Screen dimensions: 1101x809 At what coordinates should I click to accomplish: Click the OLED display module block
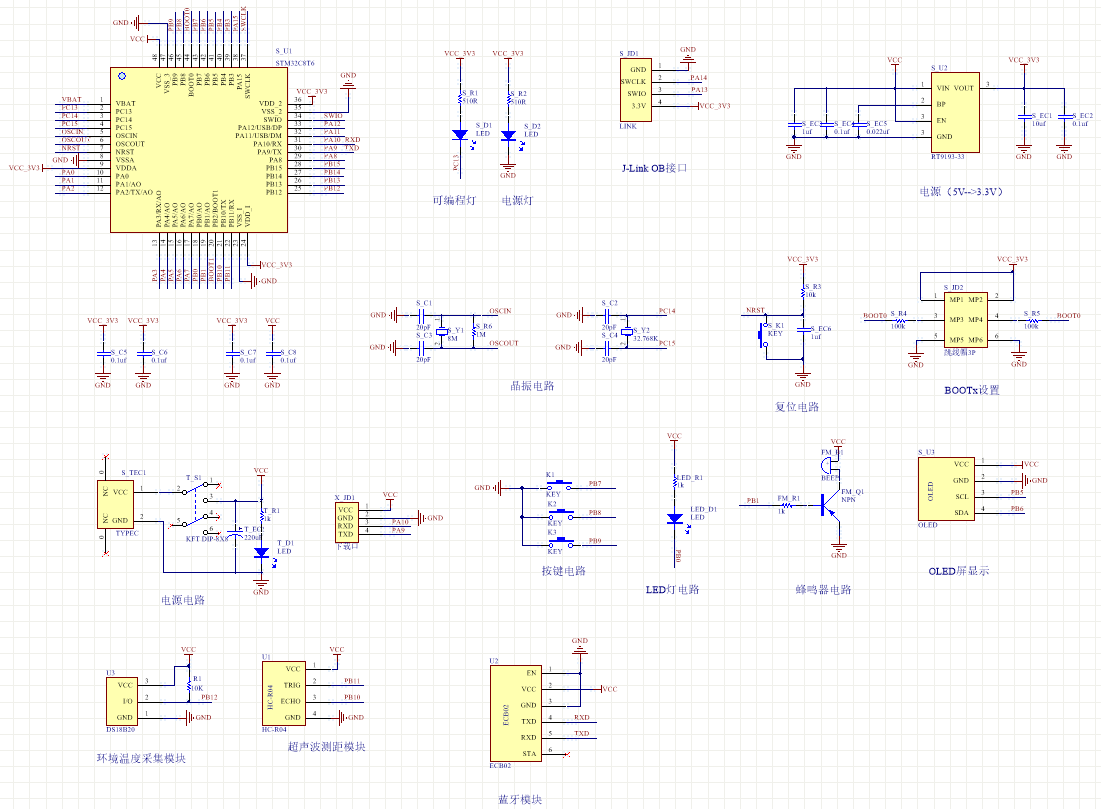point(945,489)
